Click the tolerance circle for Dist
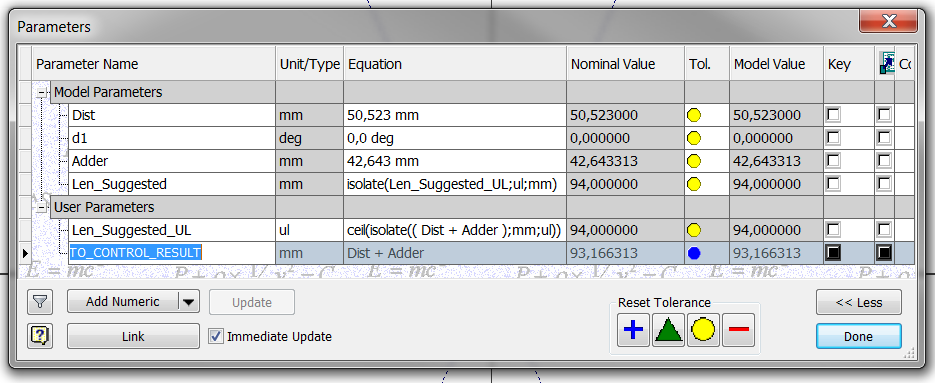 pos(693,115)
